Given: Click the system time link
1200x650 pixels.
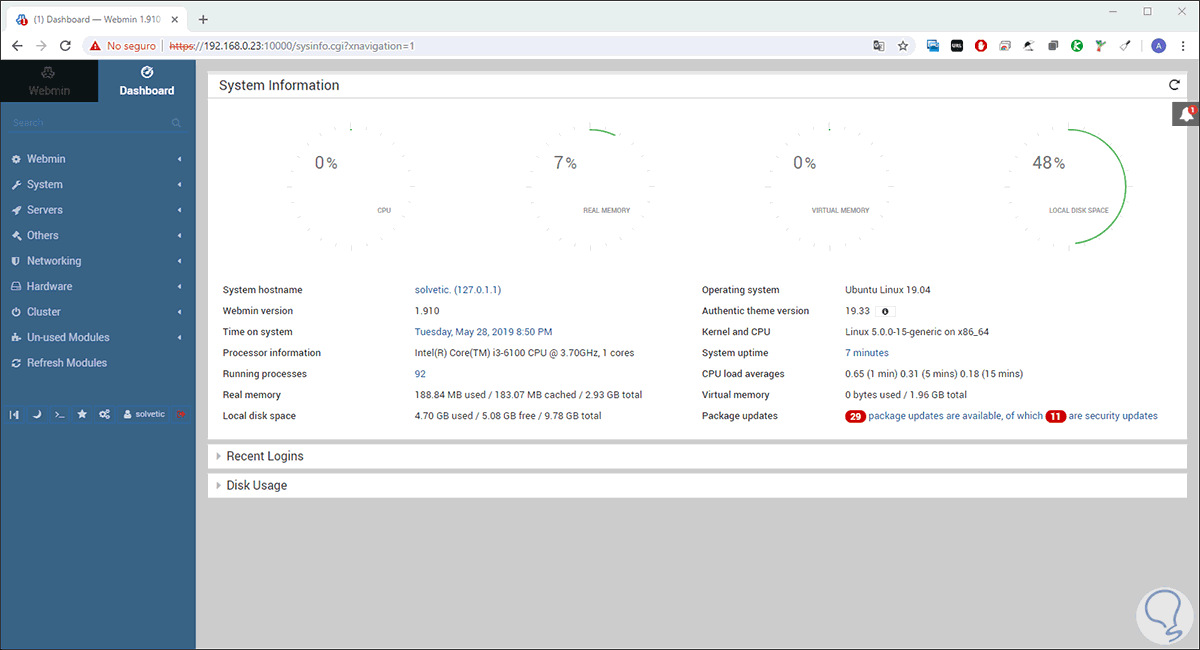Looking at the screenshot, I should pyautogui.click(x=484, y=332).
